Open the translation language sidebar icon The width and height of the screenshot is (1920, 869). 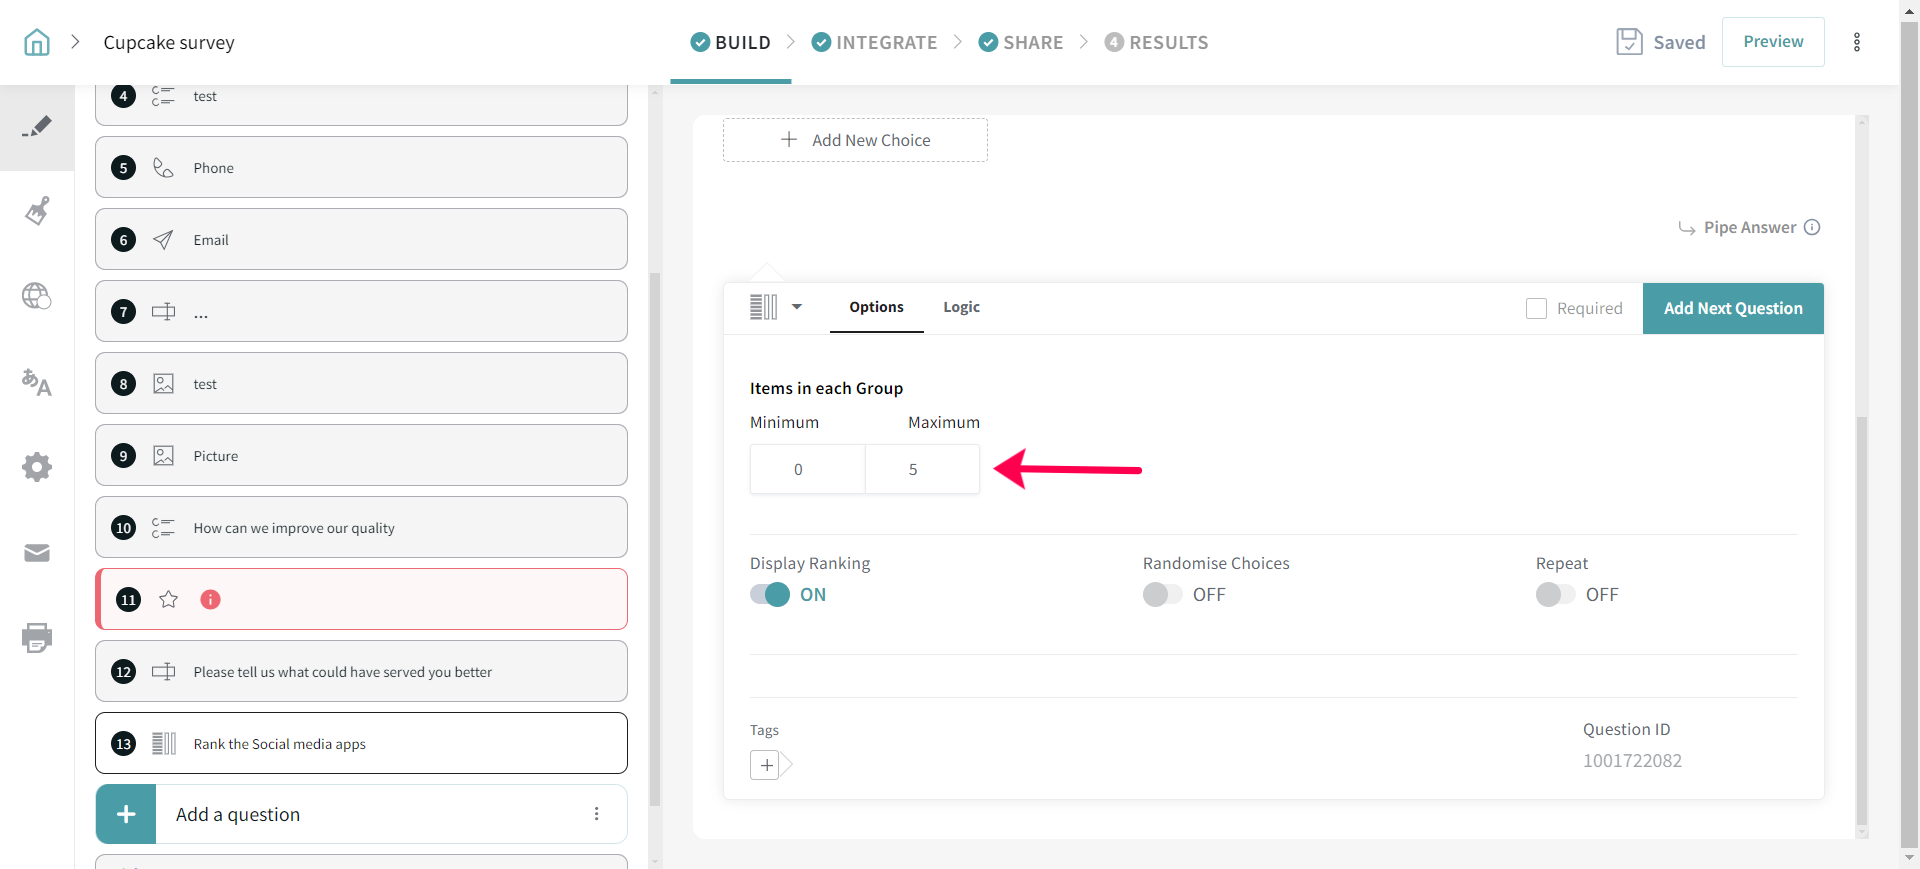point(37,382)
